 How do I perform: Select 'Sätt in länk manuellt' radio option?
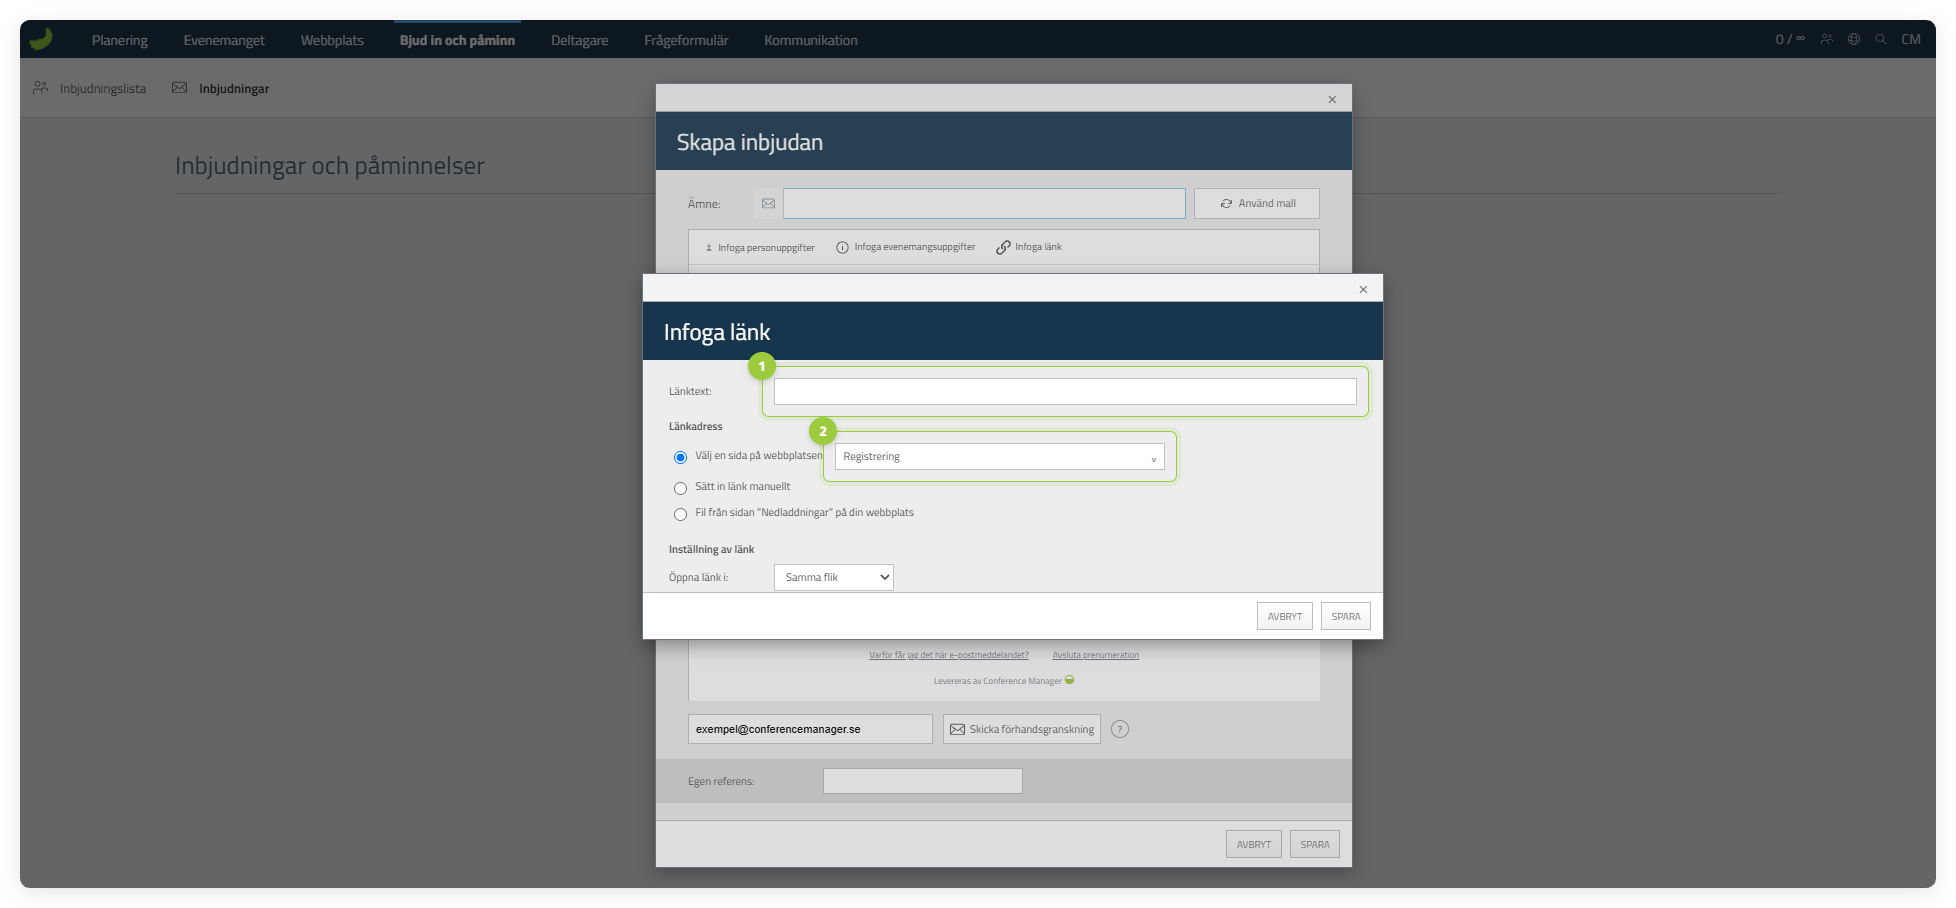[680, 488]
